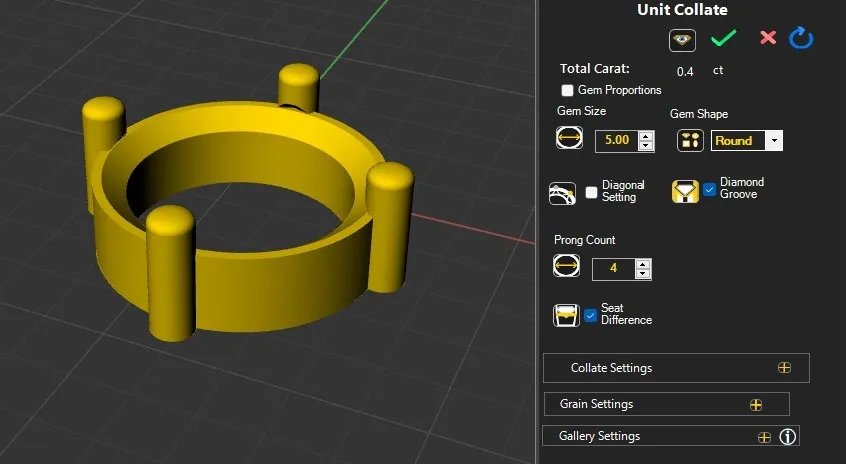The width and height of the screenshot is (846, 464).
Task: Click the blue reset arrow icon
Action: 801,38
